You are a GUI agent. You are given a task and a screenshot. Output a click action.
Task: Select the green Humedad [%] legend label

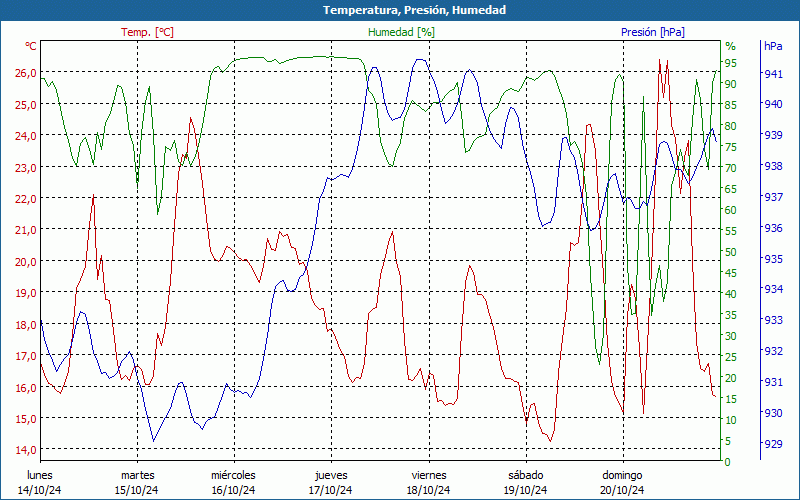pyautogui.click(x=402, y=32)
